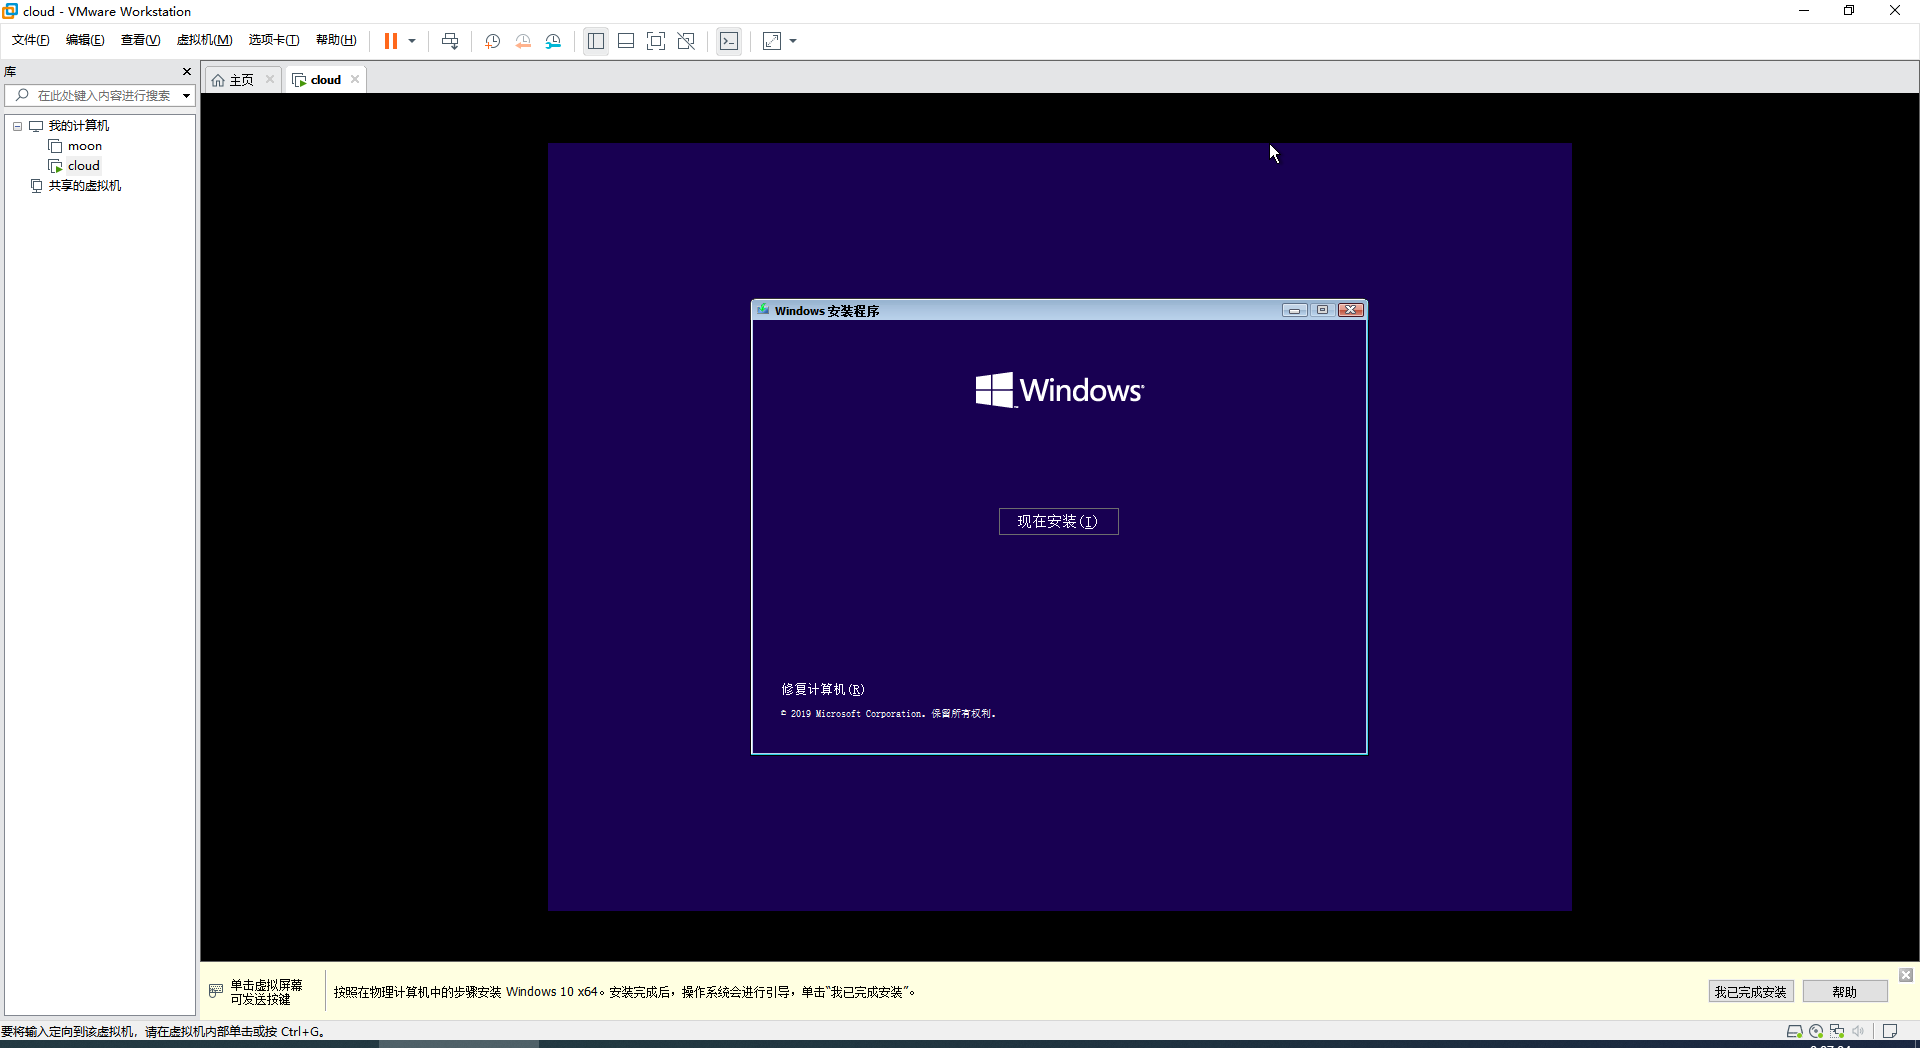This screenshot has height=1048, width=1920.
Task: Click the CD/DVD drive status icon
Action: [1816, 1031]
